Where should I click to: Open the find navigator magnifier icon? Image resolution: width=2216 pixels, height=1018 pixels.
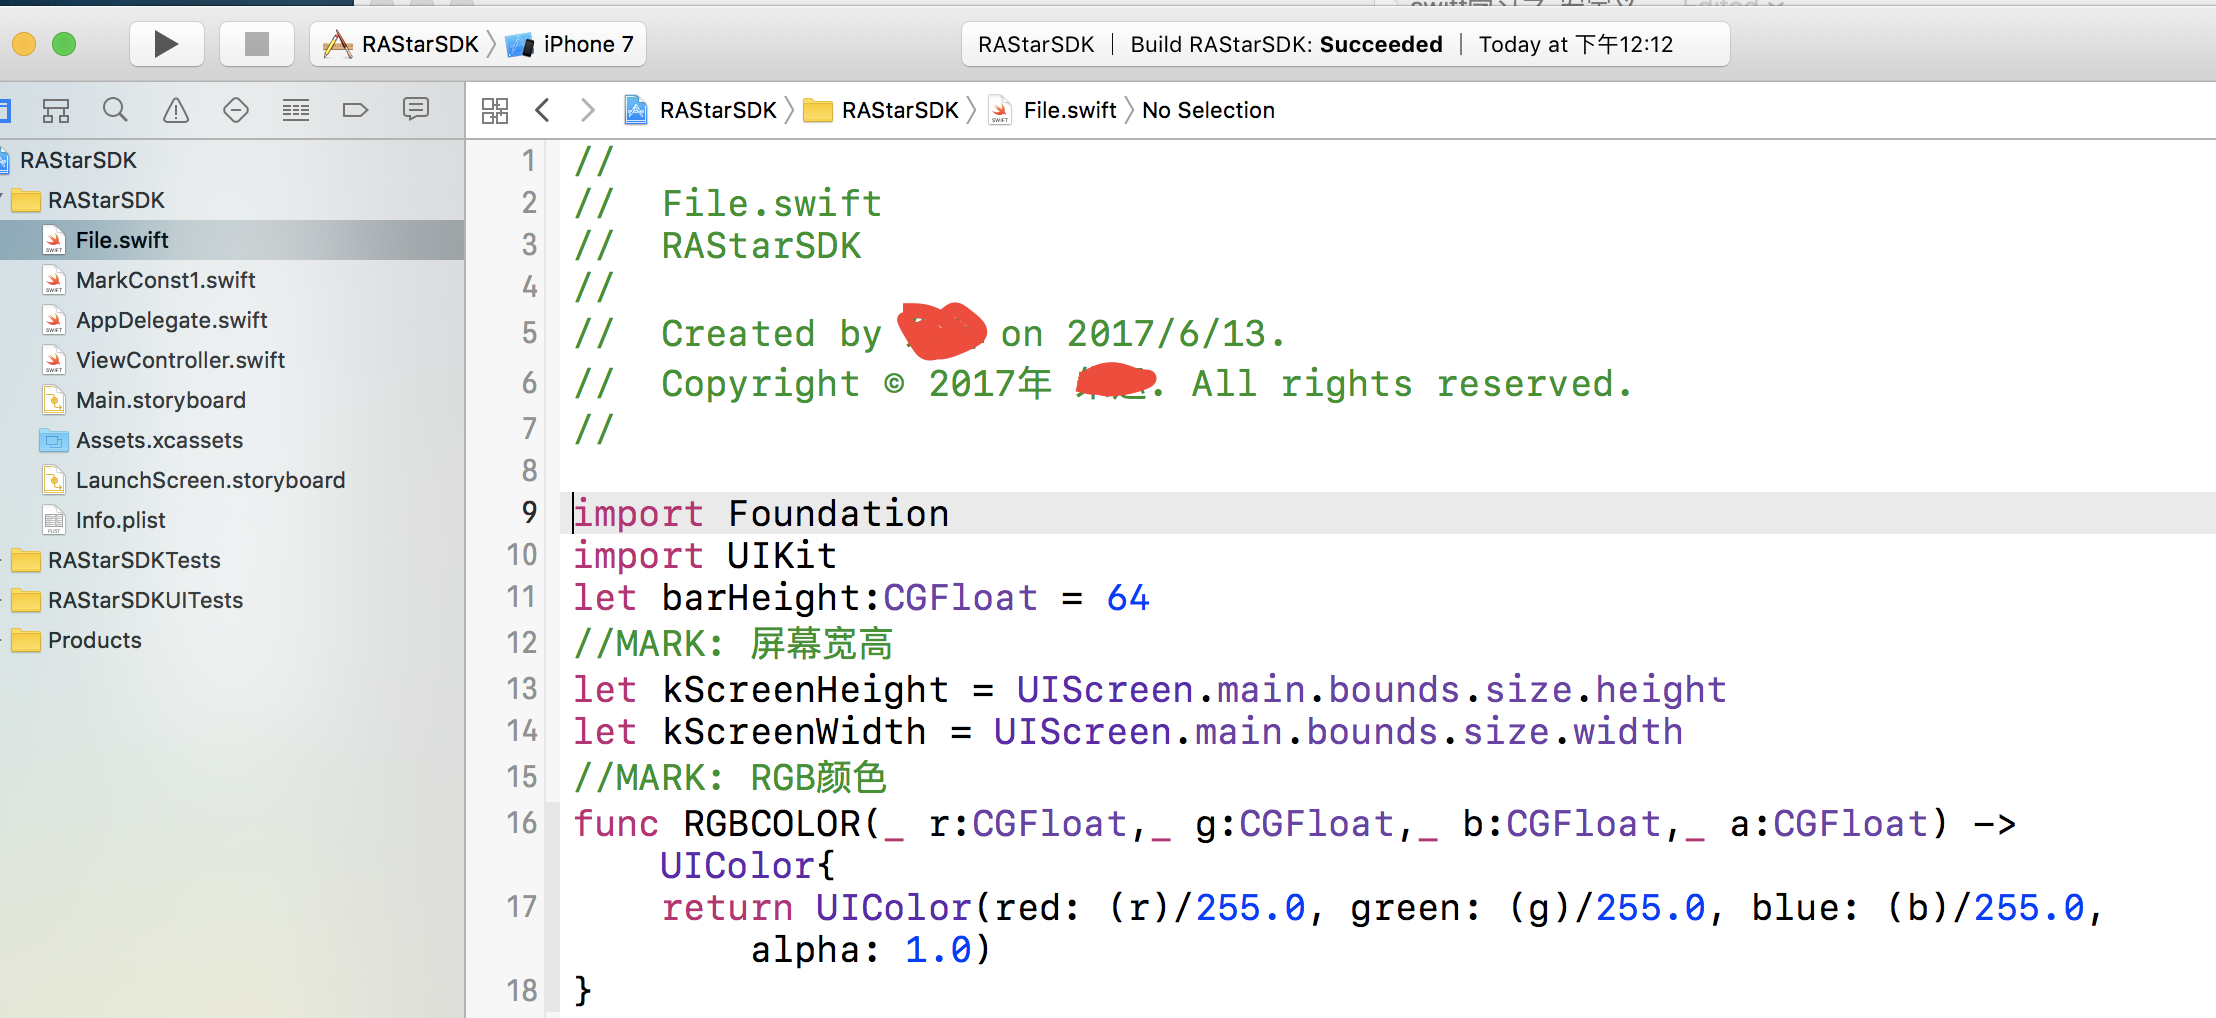pos(115,110)
